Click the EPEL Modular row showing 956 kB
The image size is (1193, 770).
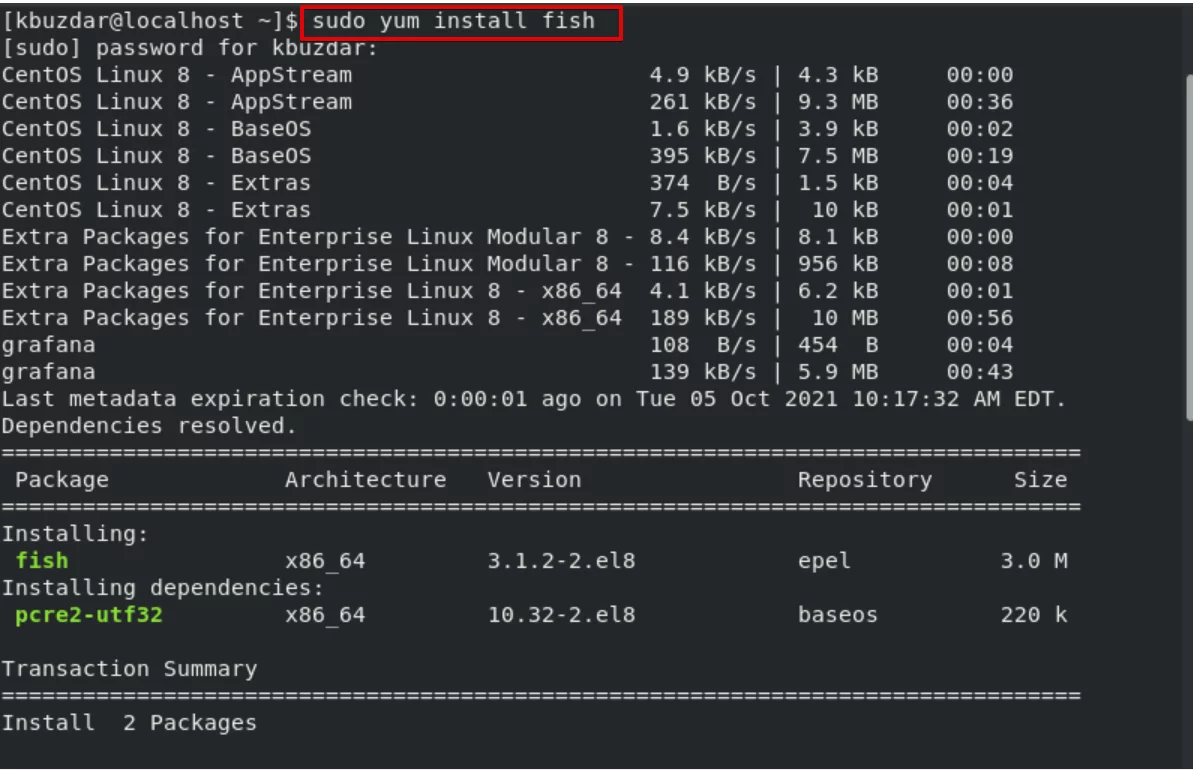coord(507,264)
